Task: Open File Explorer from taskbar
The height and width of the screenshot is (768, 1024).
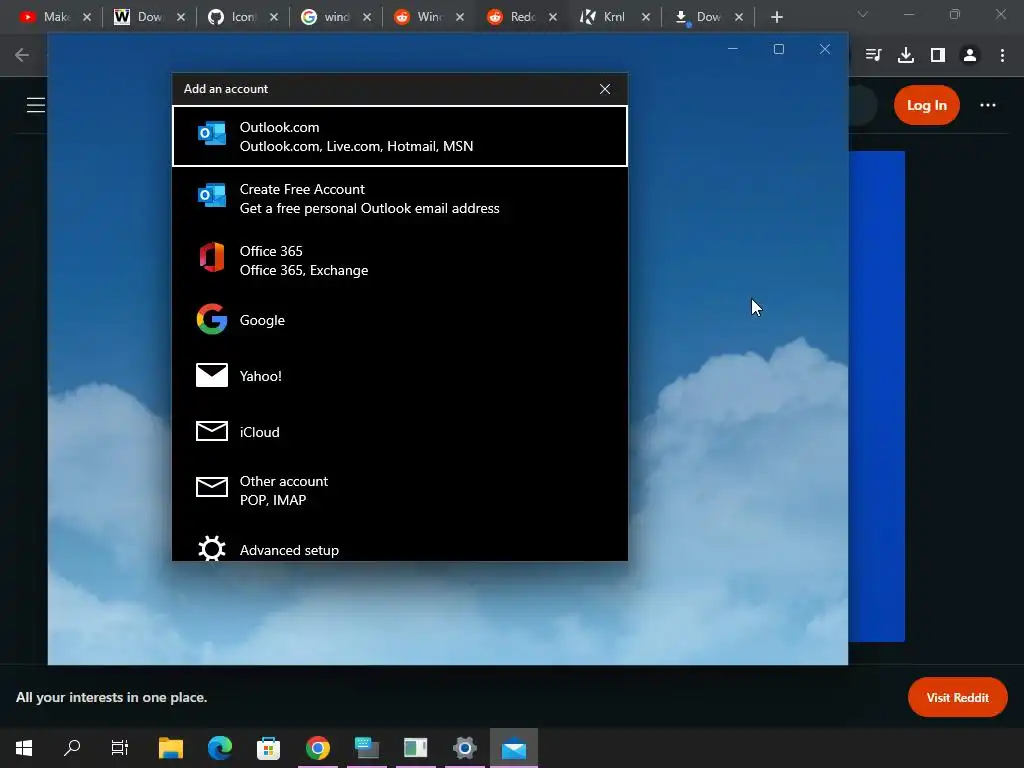Action: (x=171, y=747)
